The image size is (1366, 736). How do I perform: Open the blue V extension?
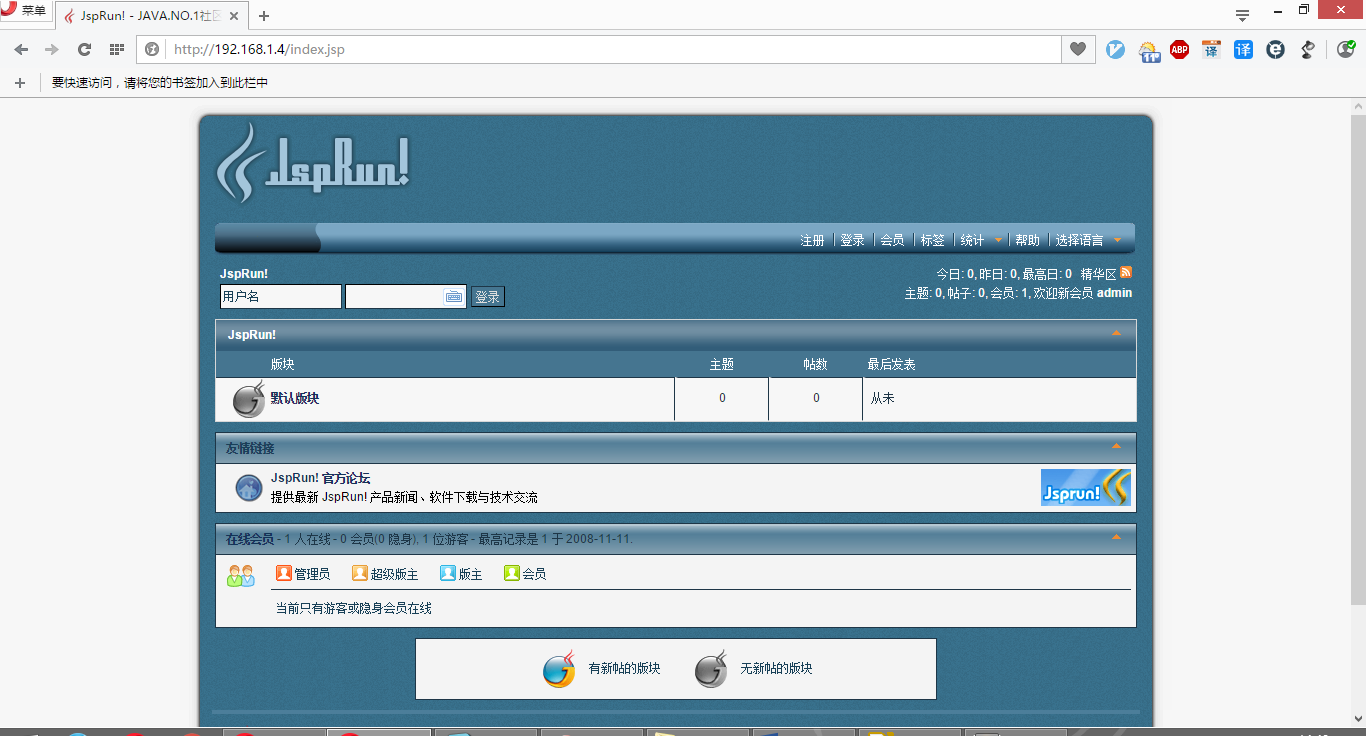point(1115,49)
